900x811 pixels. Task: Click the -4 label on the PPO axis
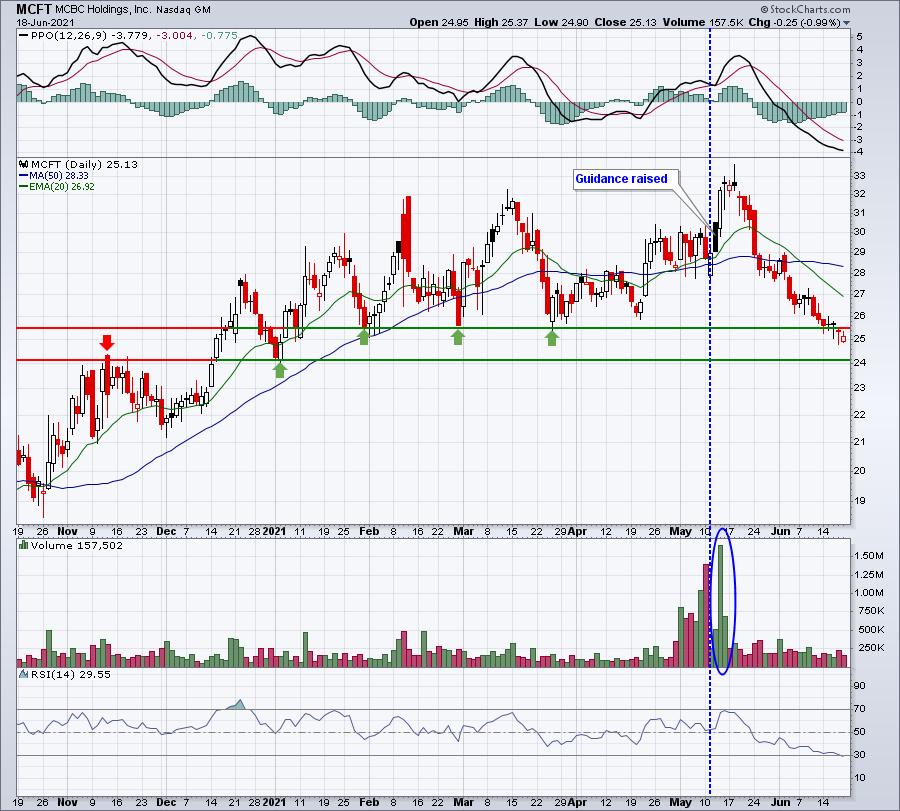tap(859, 152)
